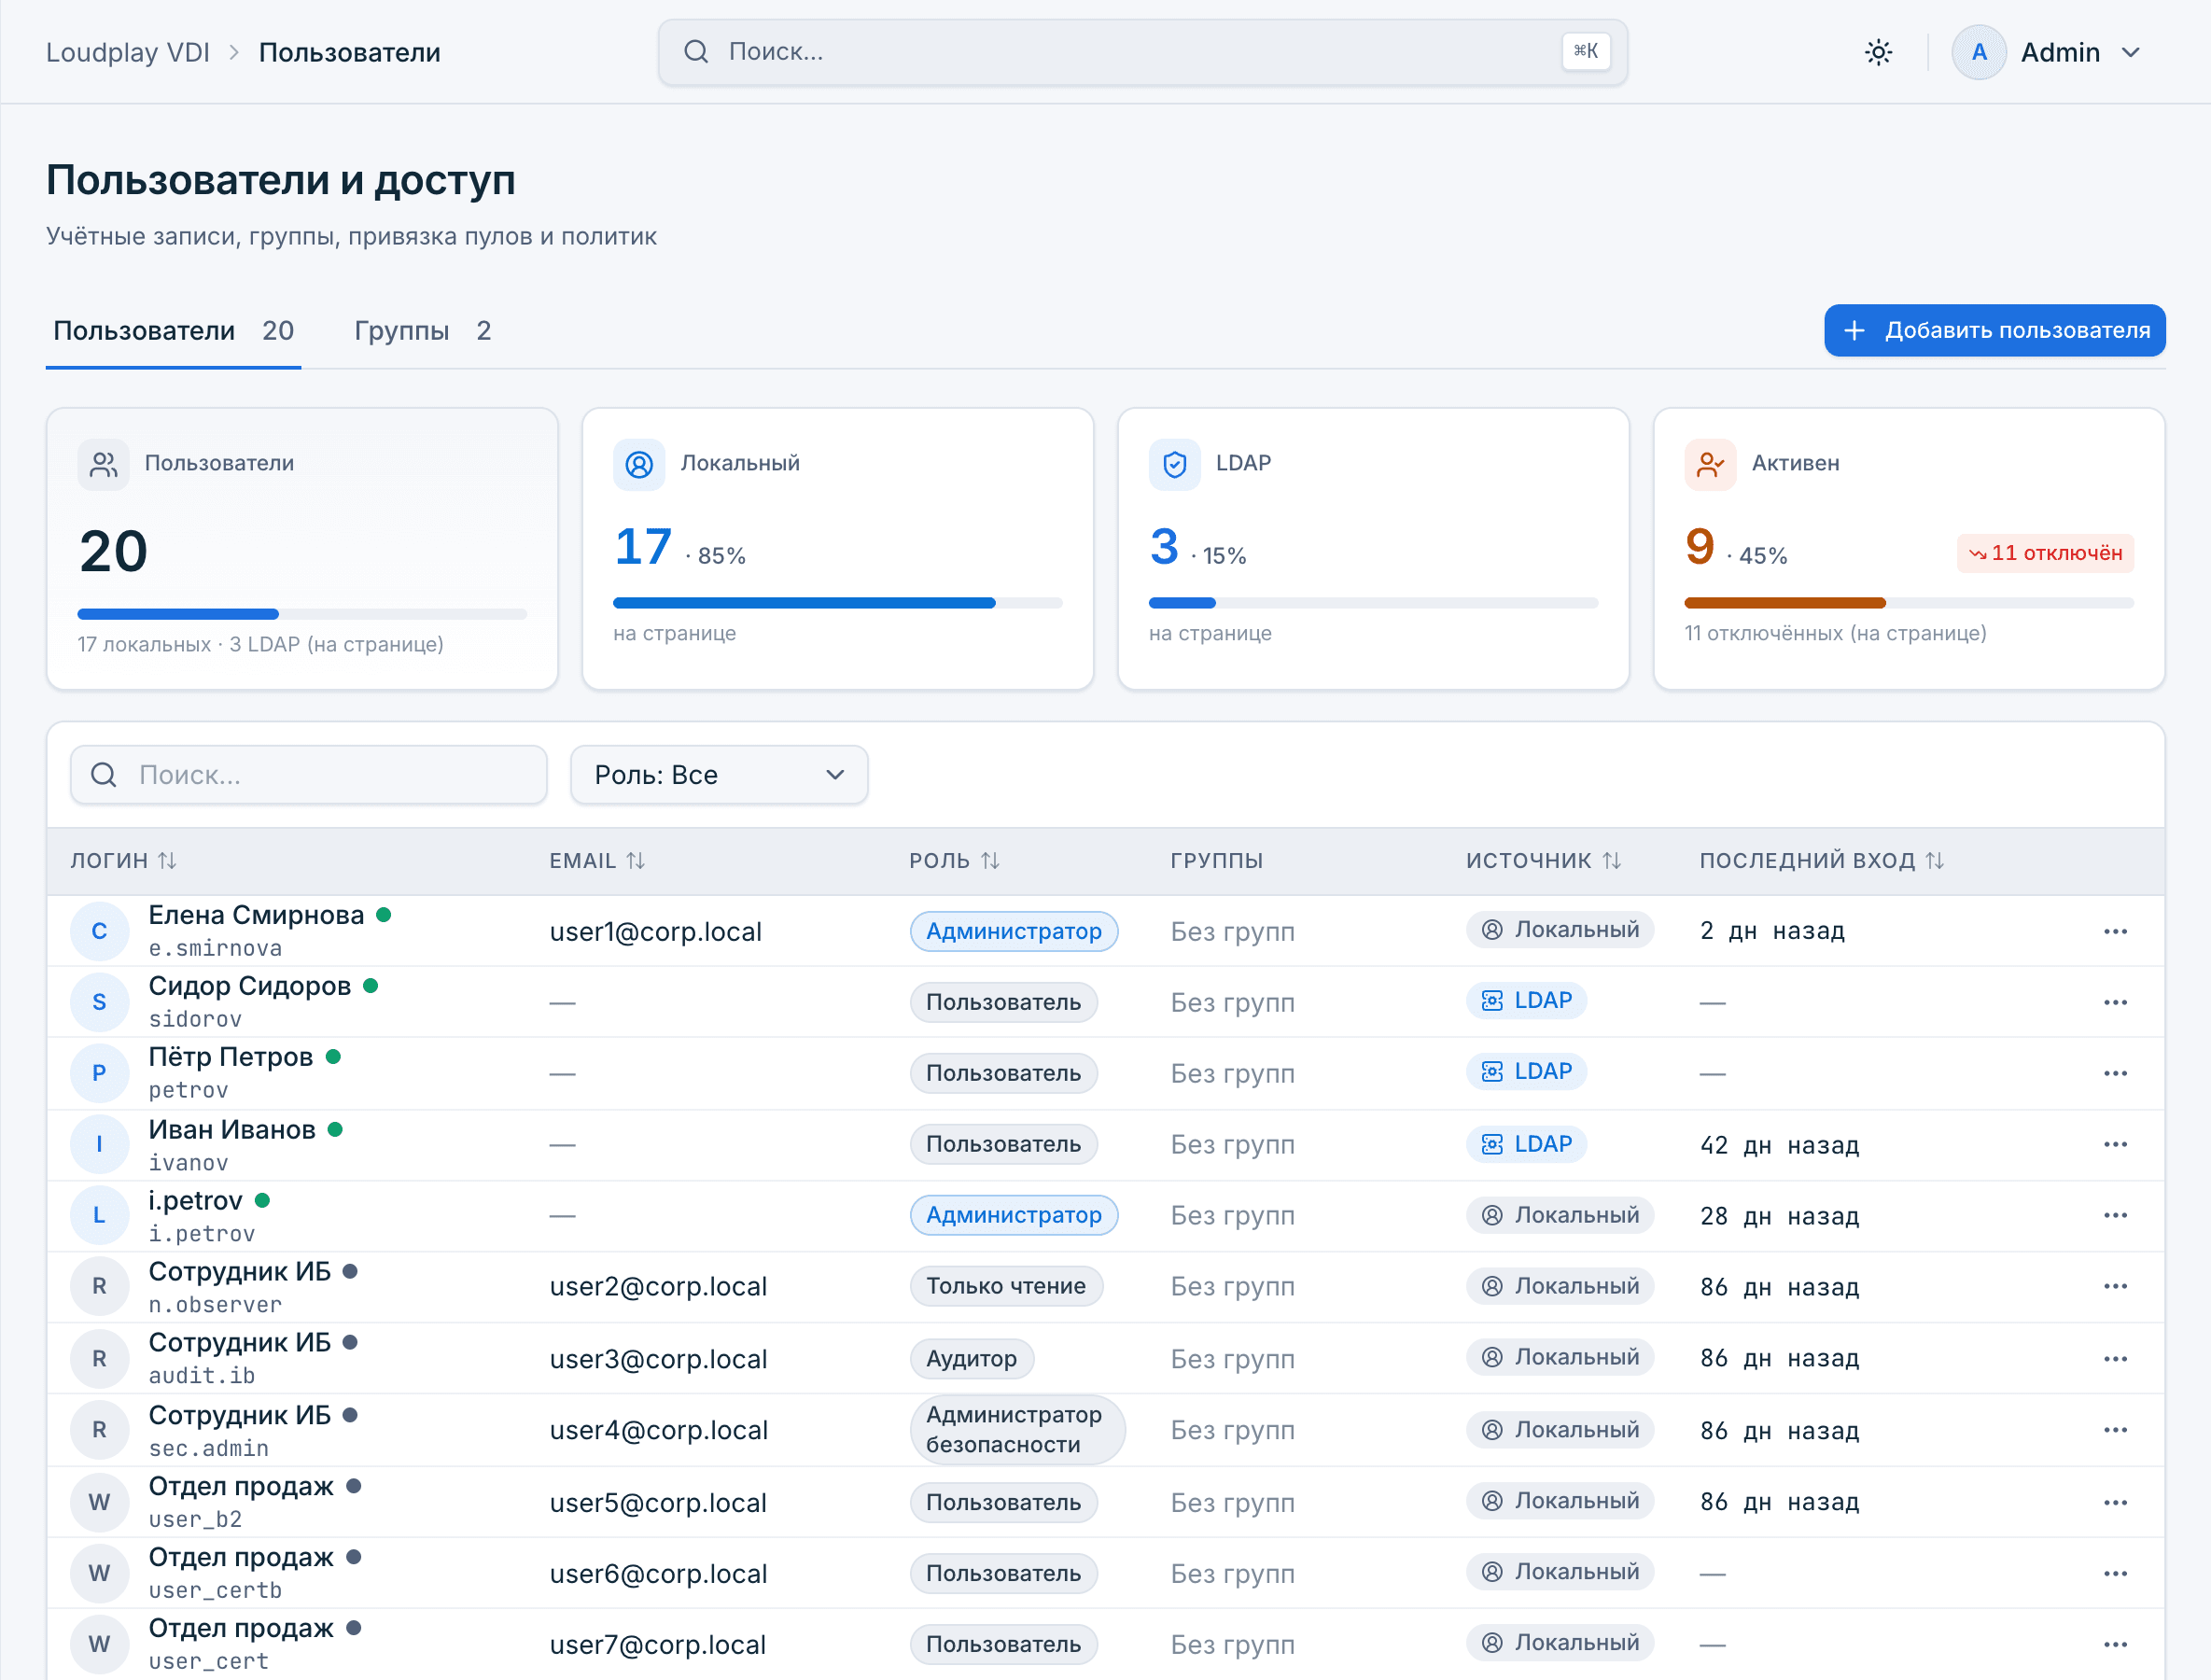Click Администратор безопасности role badge
This screenshot has height=1680, width=2211.
(1016, 1430)
